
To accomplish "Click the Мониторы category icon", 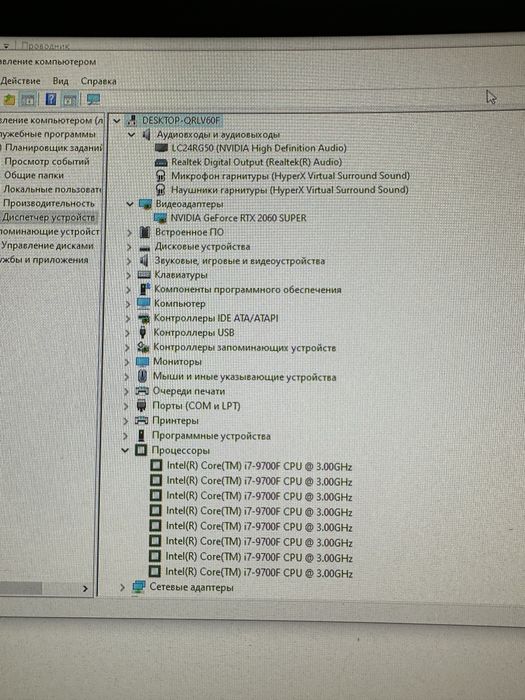I will tap(142, 362).
